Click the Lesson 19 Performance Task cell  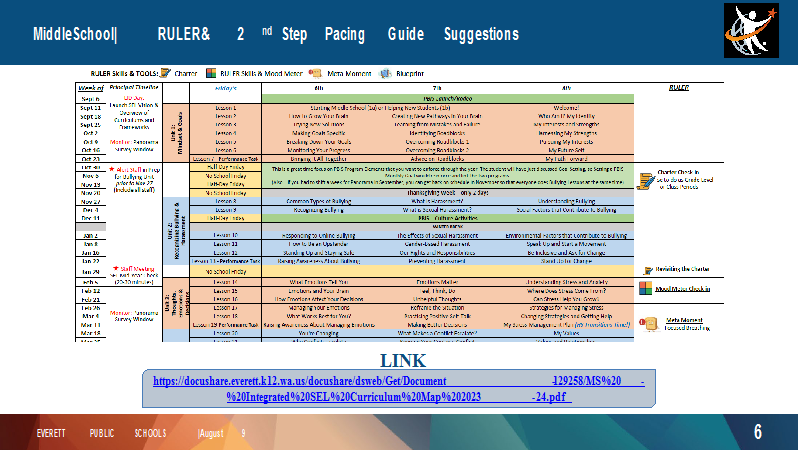(x=226, y=324)
